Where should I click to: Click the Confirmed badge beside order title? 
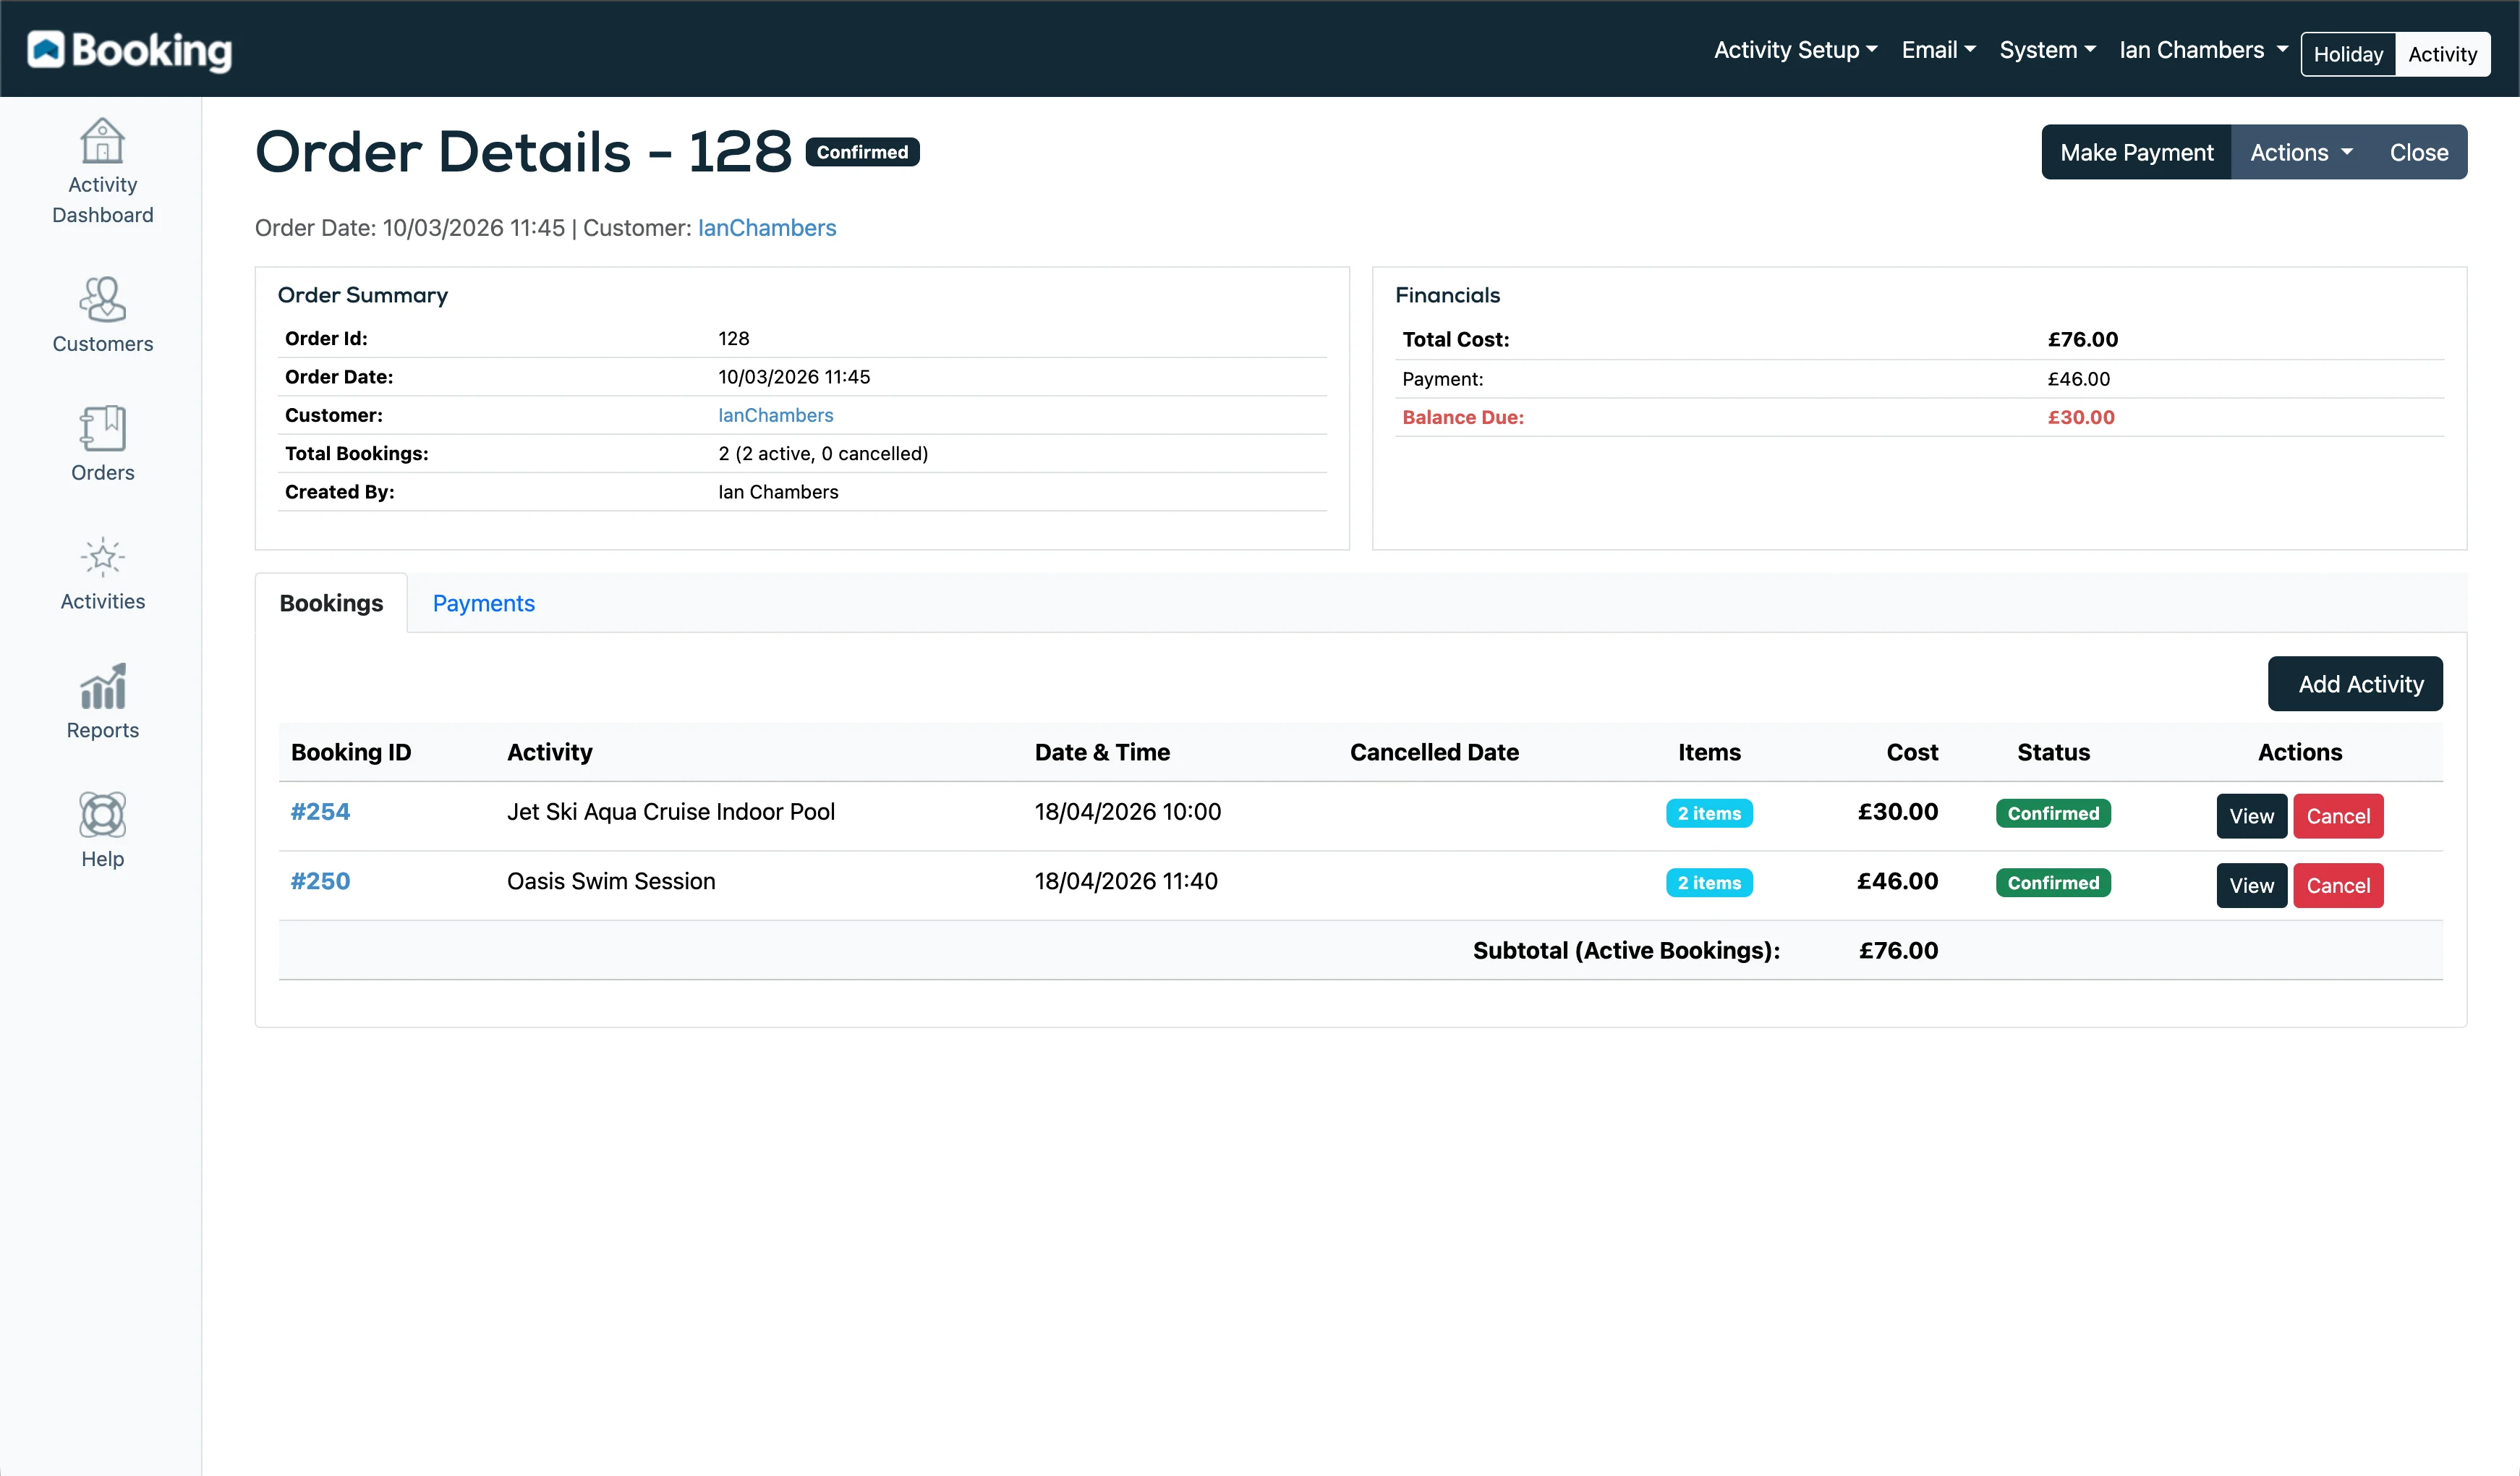pyautogui.click(x=862, y=152)
